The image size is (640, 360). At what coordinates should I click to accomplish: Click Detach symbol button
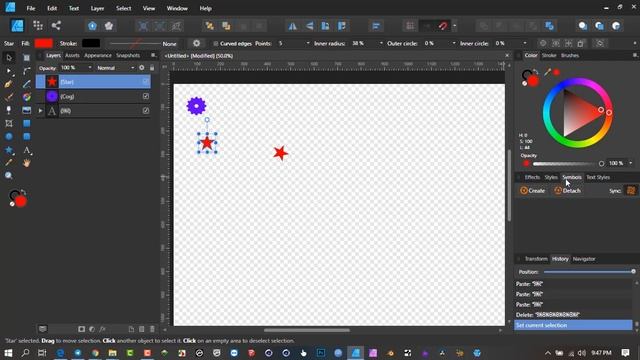coord(567,191)
